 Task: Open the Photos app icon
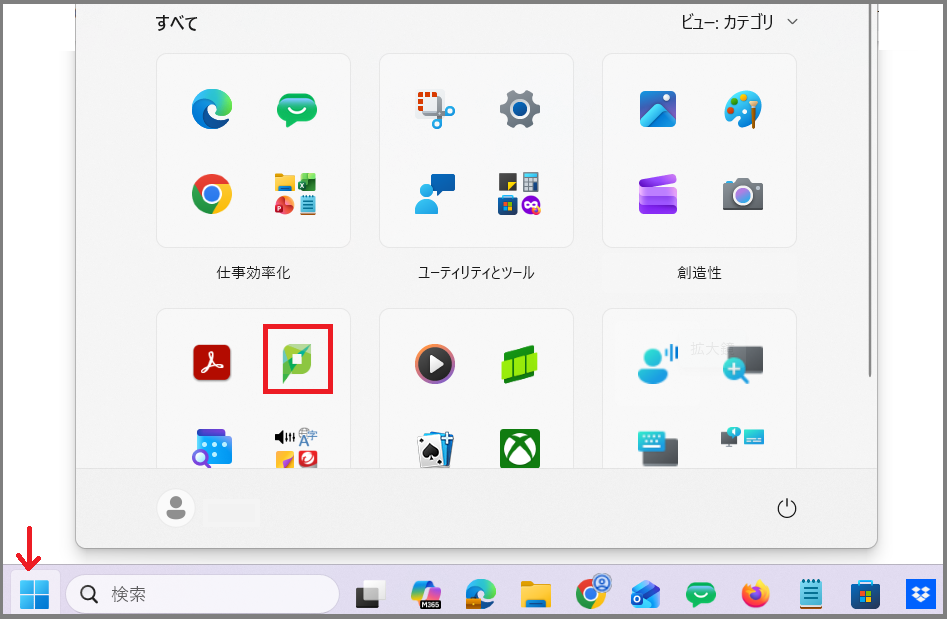pos(658,109)
